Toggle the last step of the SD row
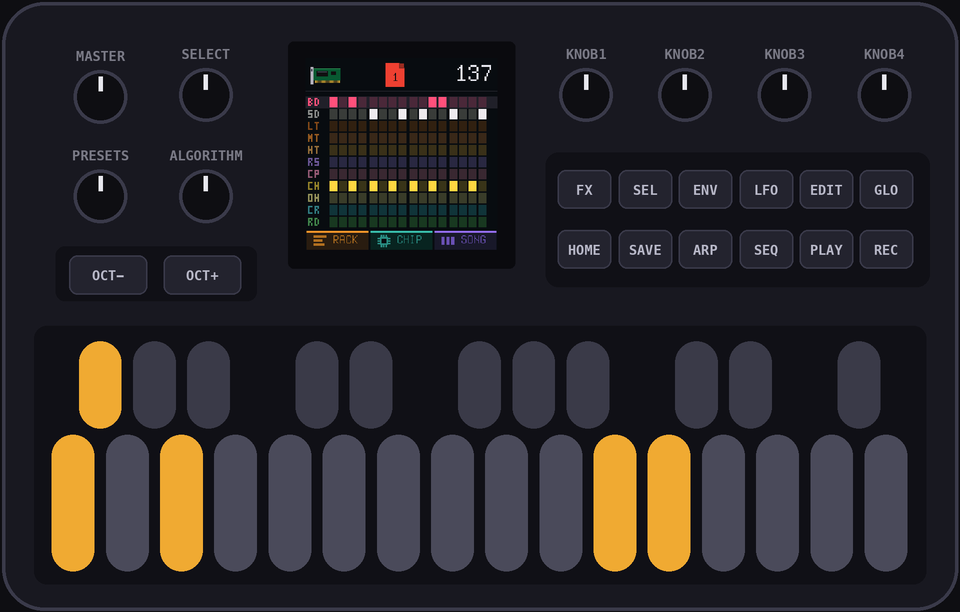 pos(482,114)
